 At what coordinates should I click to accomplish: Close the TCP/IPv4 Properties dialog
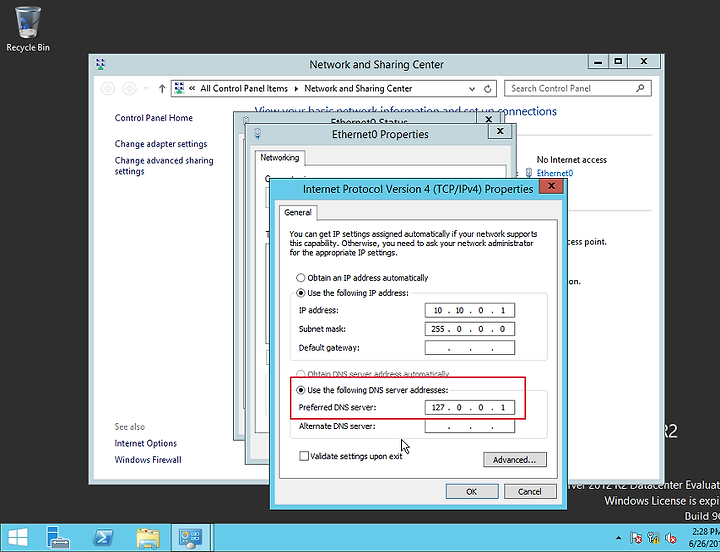[551, 186]
